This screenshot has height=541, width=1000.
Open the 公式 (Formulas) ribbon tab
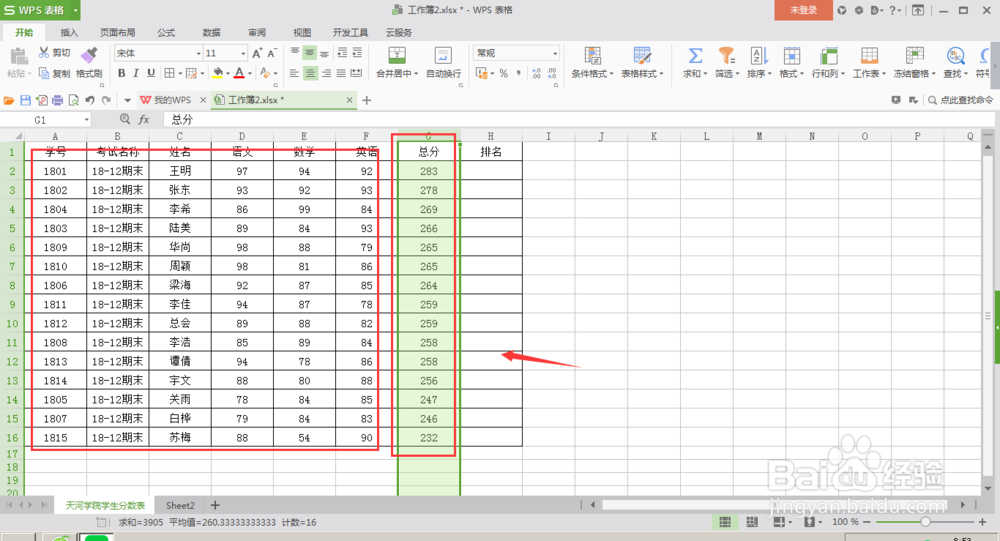(166, 33)
